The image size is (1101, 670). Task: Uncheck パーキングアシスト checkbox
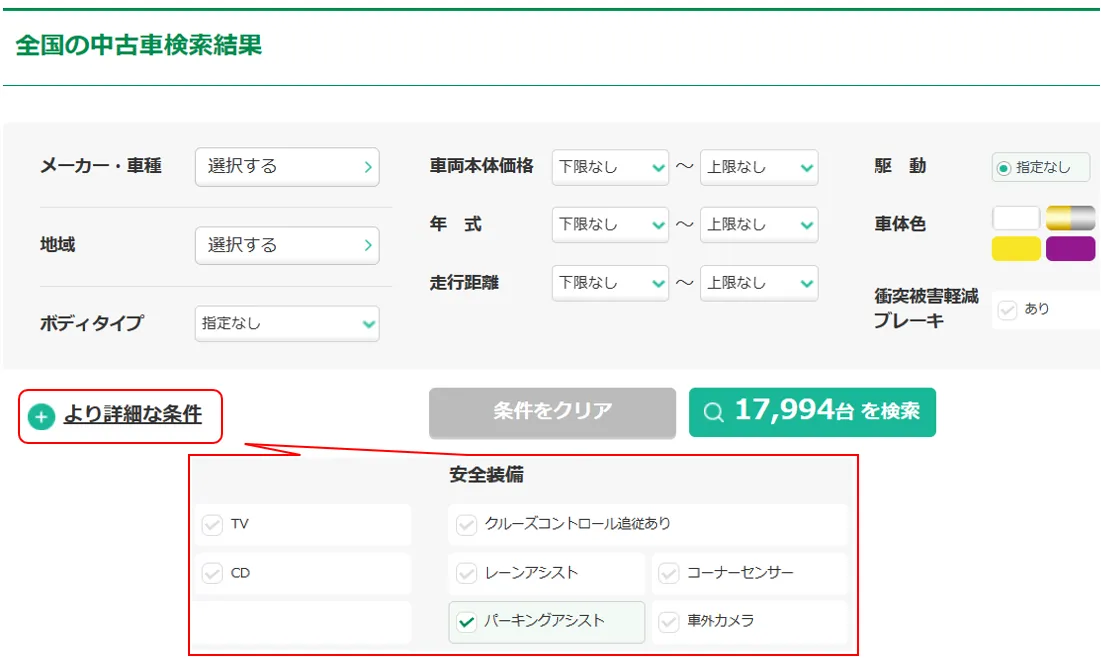[x=466, y=622]
